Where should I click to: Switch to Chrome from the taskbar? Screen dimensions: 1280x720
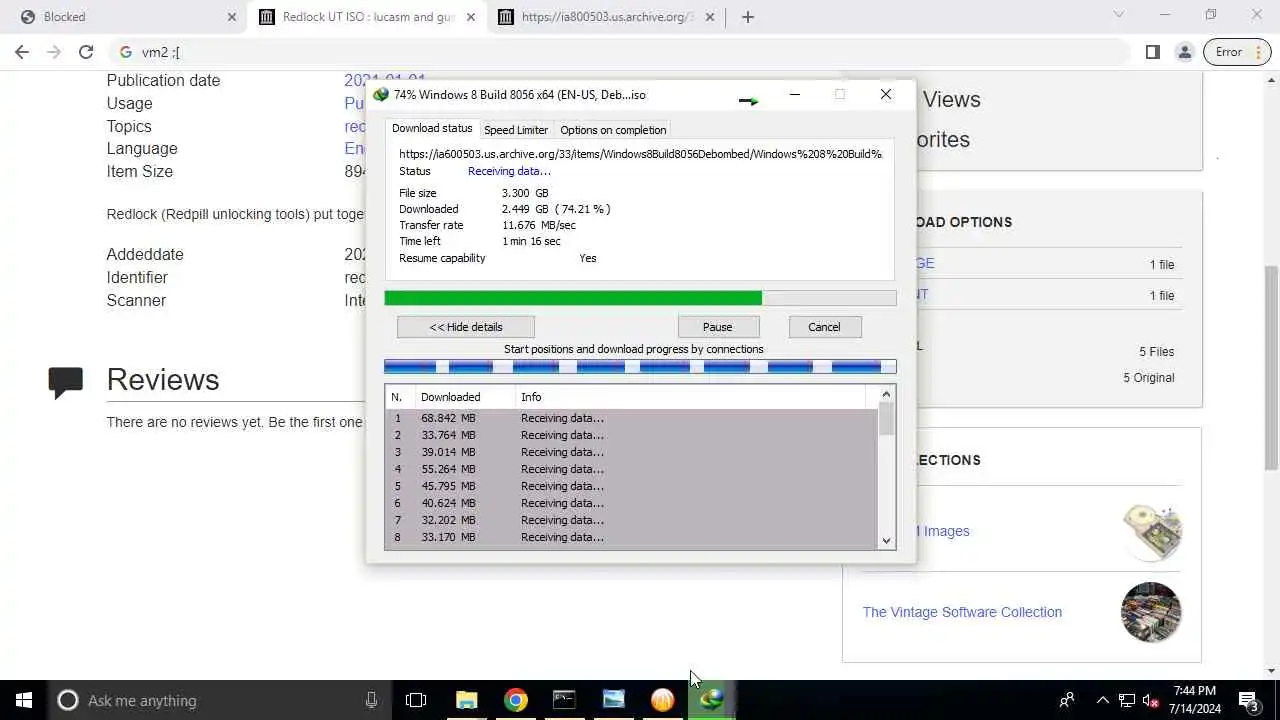tap(516, 700)
